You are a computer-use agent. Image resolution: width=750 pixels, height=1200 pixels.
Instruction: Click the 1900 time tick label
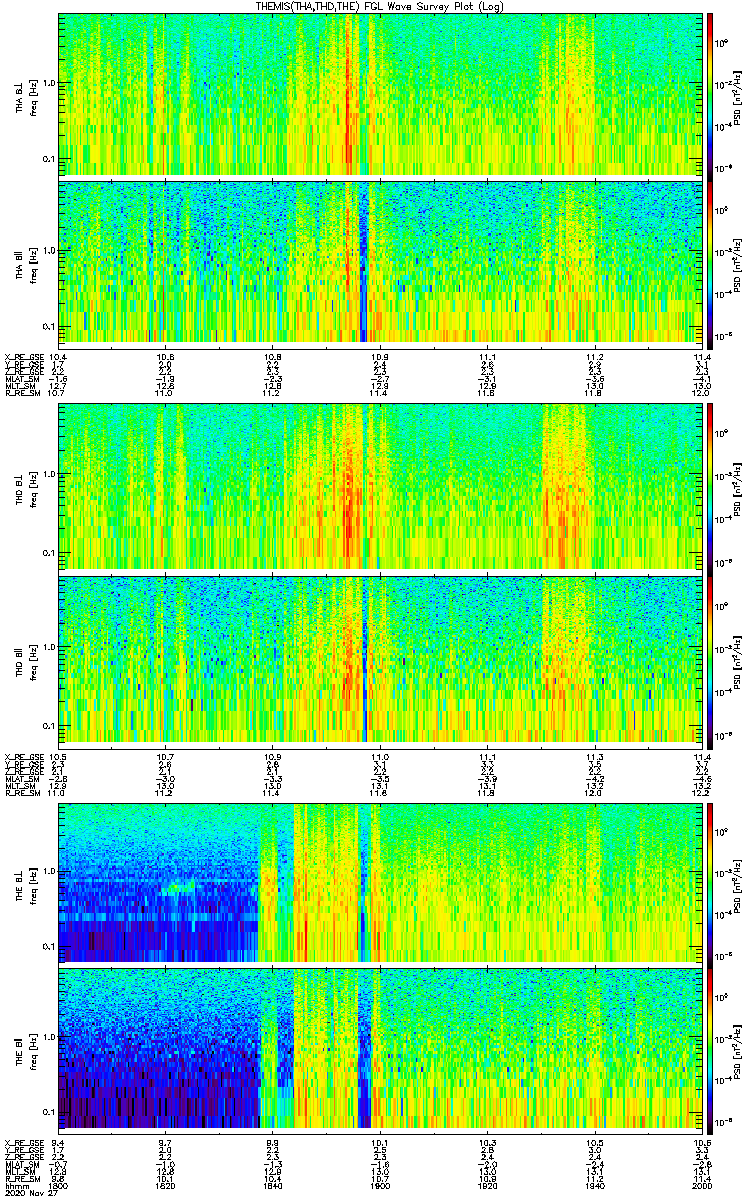point(380,1185)
